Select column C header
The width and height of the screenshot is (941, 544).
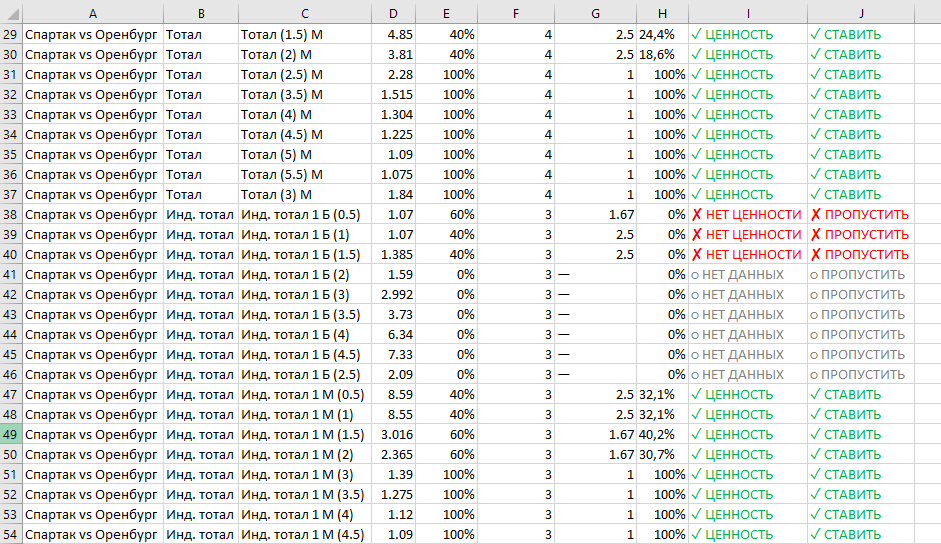click(x=305, y=13)
